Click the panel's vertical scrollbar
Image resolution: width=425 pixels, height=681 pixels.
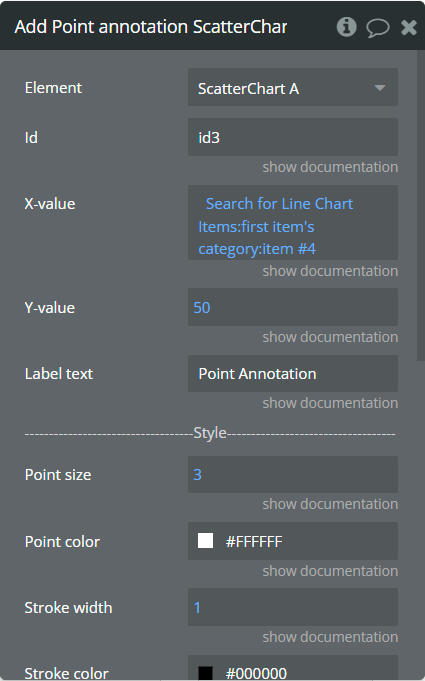pyautogui.click(x=421, y=205)
